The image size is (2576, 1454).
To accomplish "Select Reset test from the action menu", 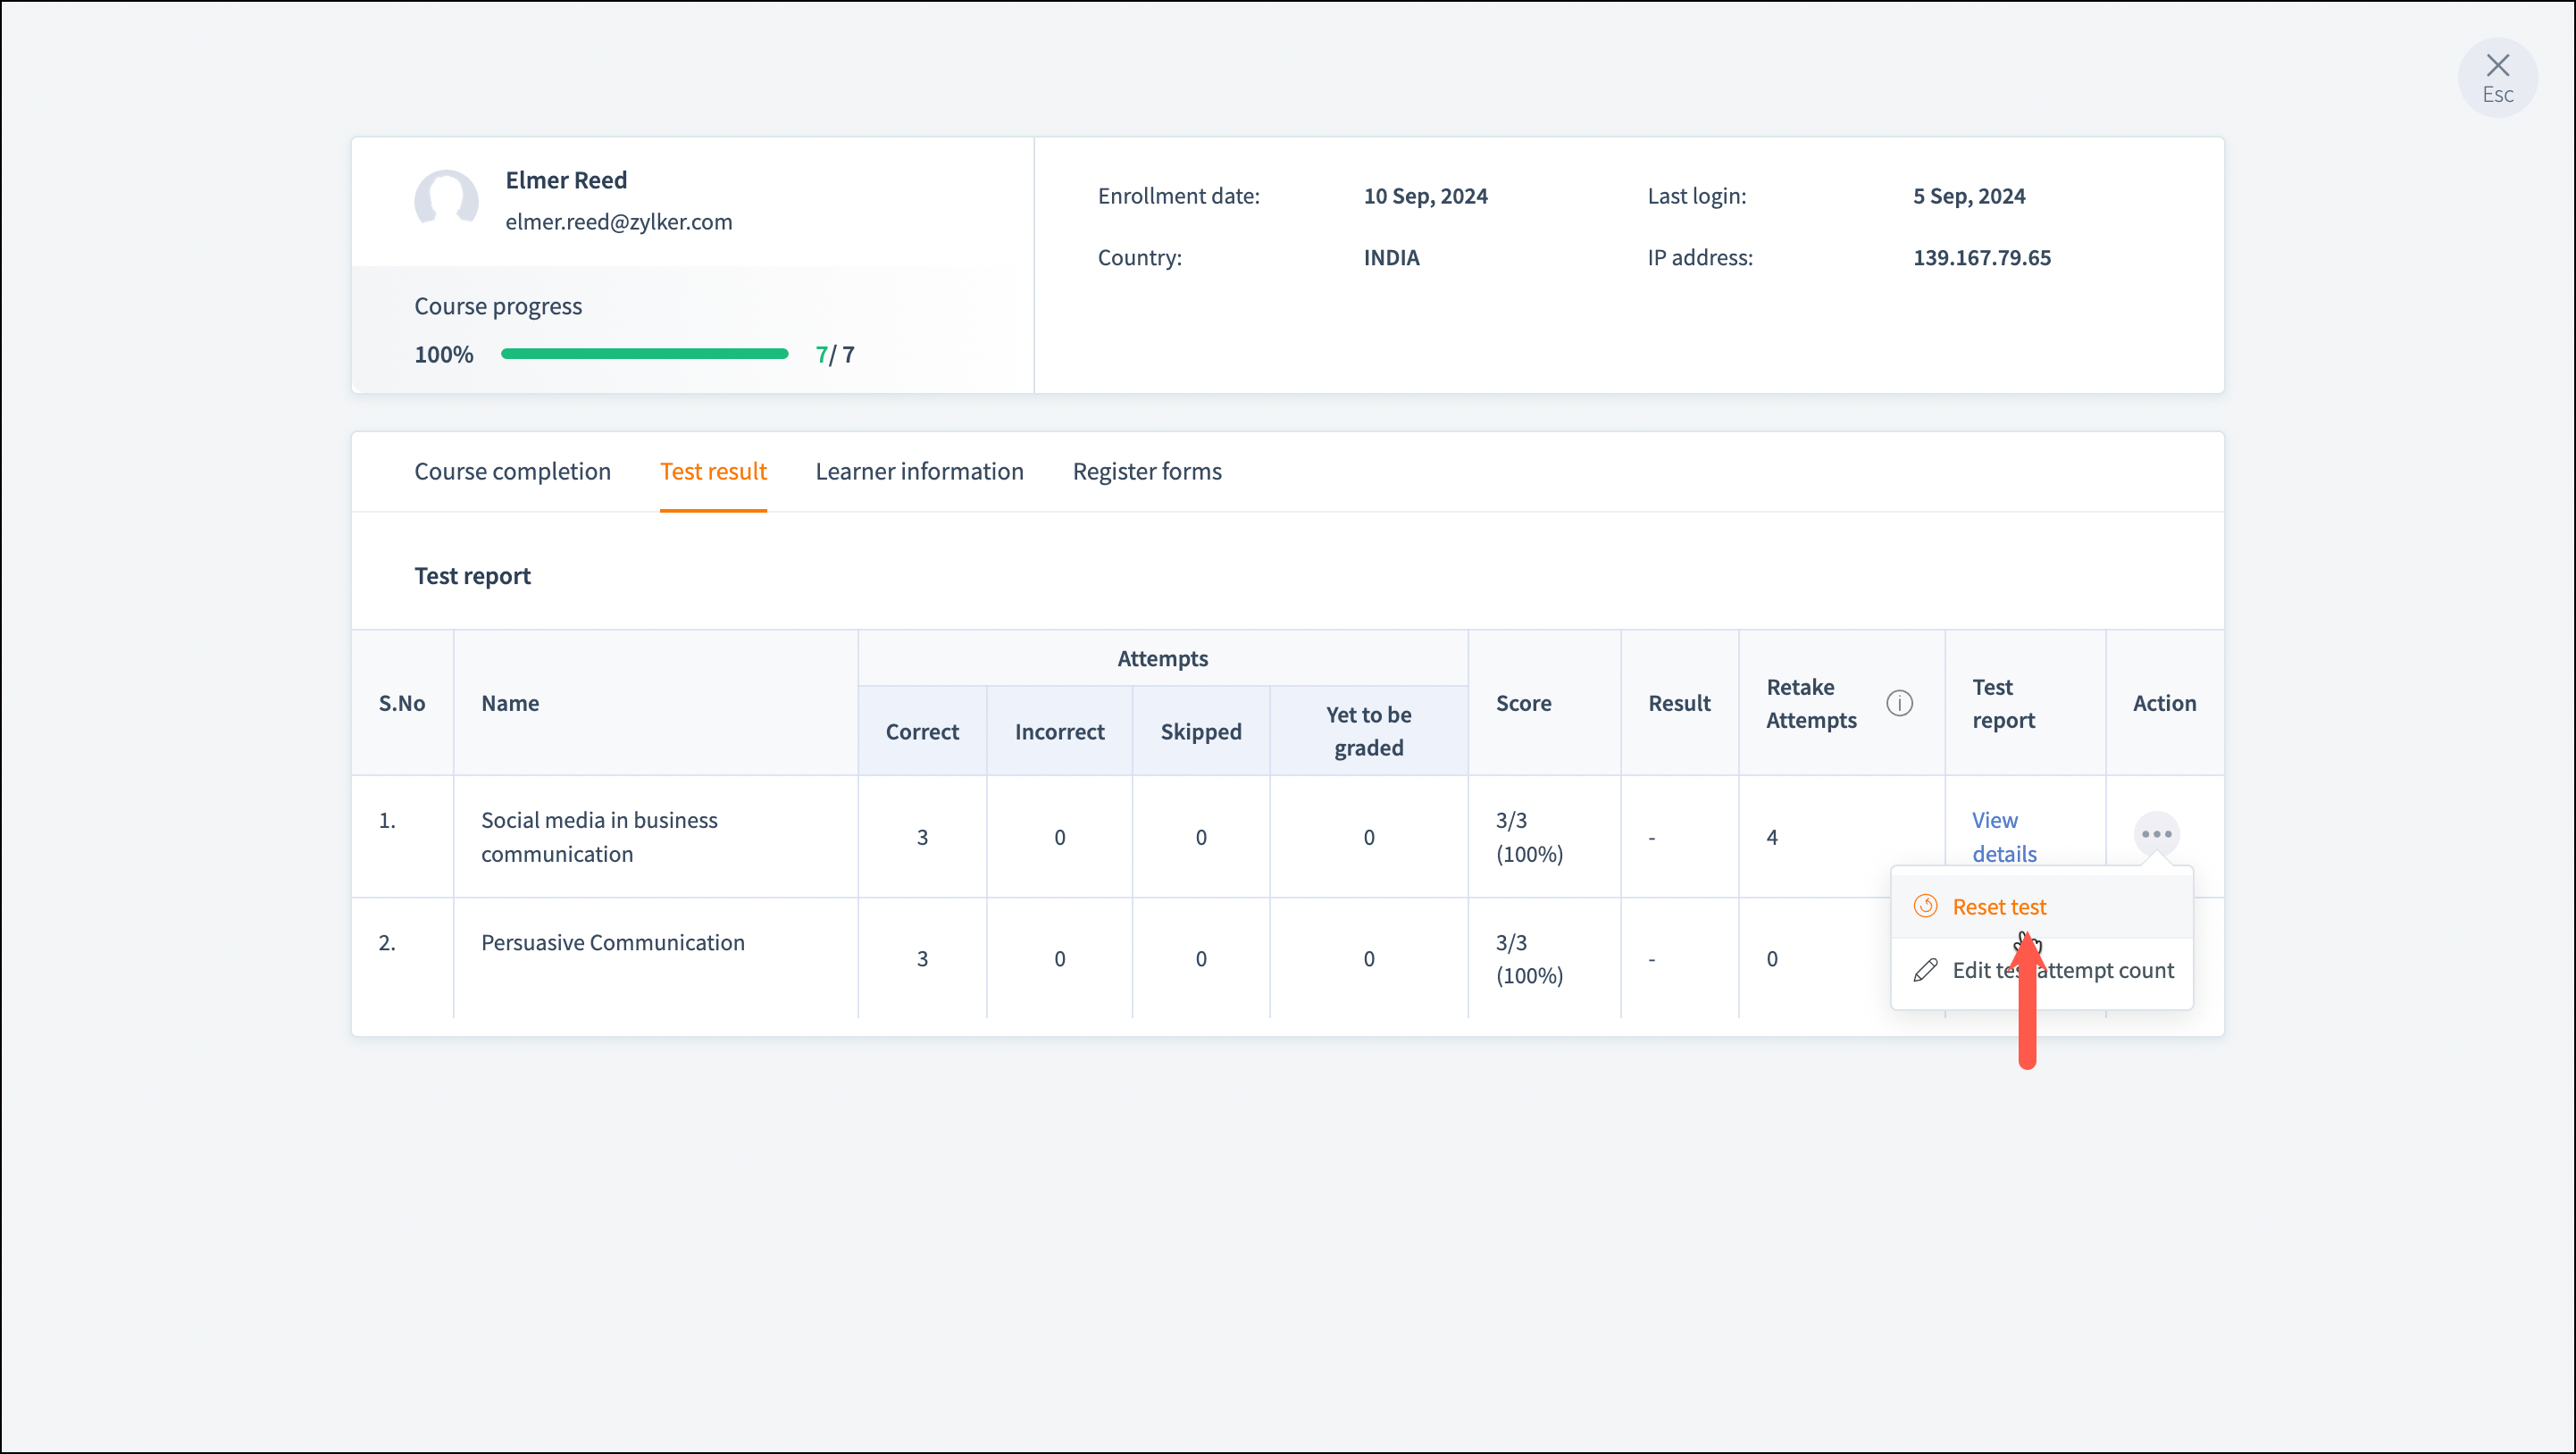I will coord(1999,906).
